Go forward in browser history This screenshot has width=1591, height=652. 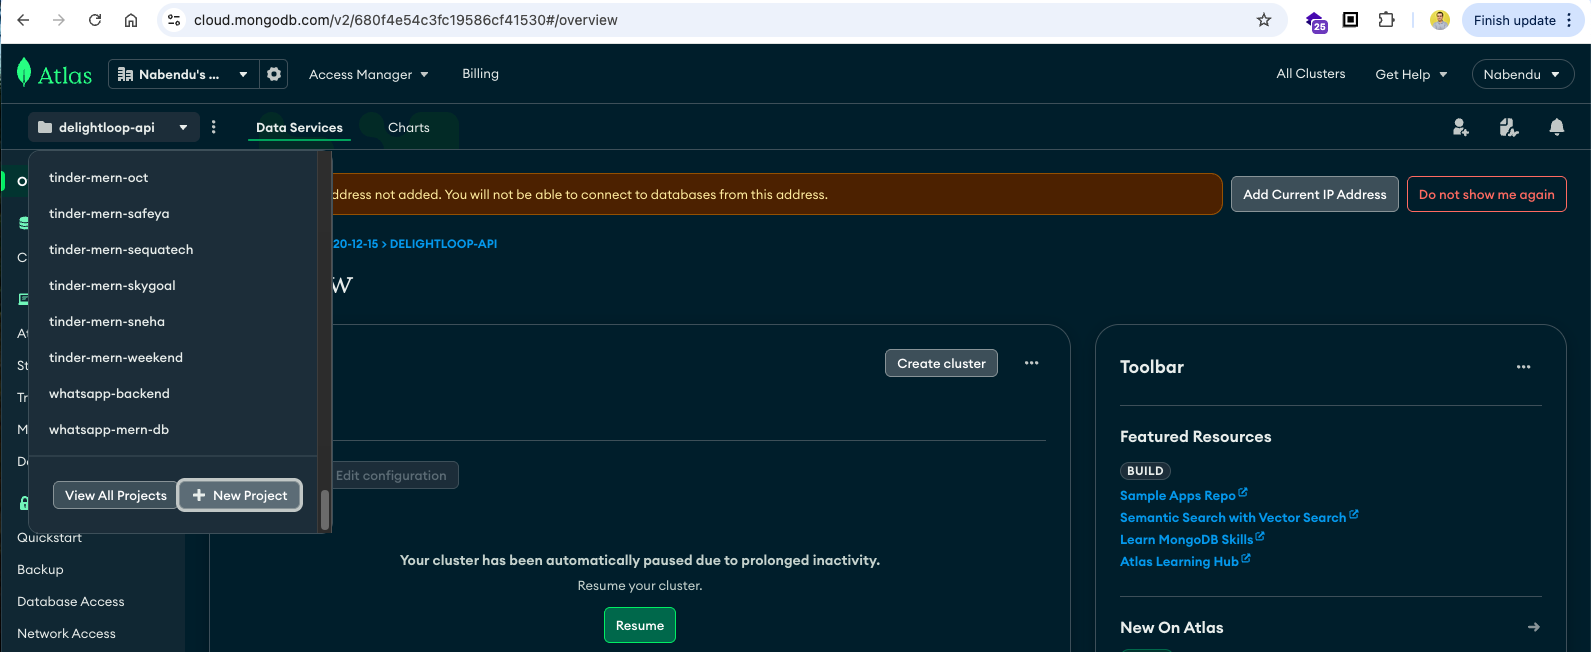pyautogui.click(x=59, y=20)
